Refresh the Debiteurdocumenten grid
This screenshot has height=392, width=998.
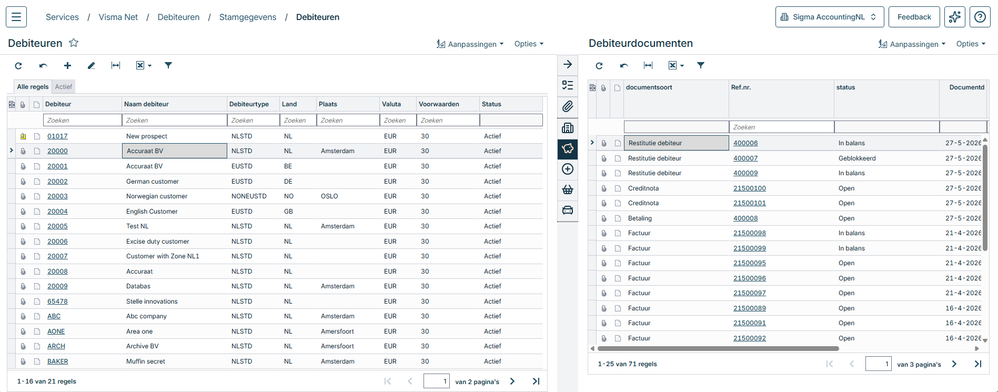(599, 66)
